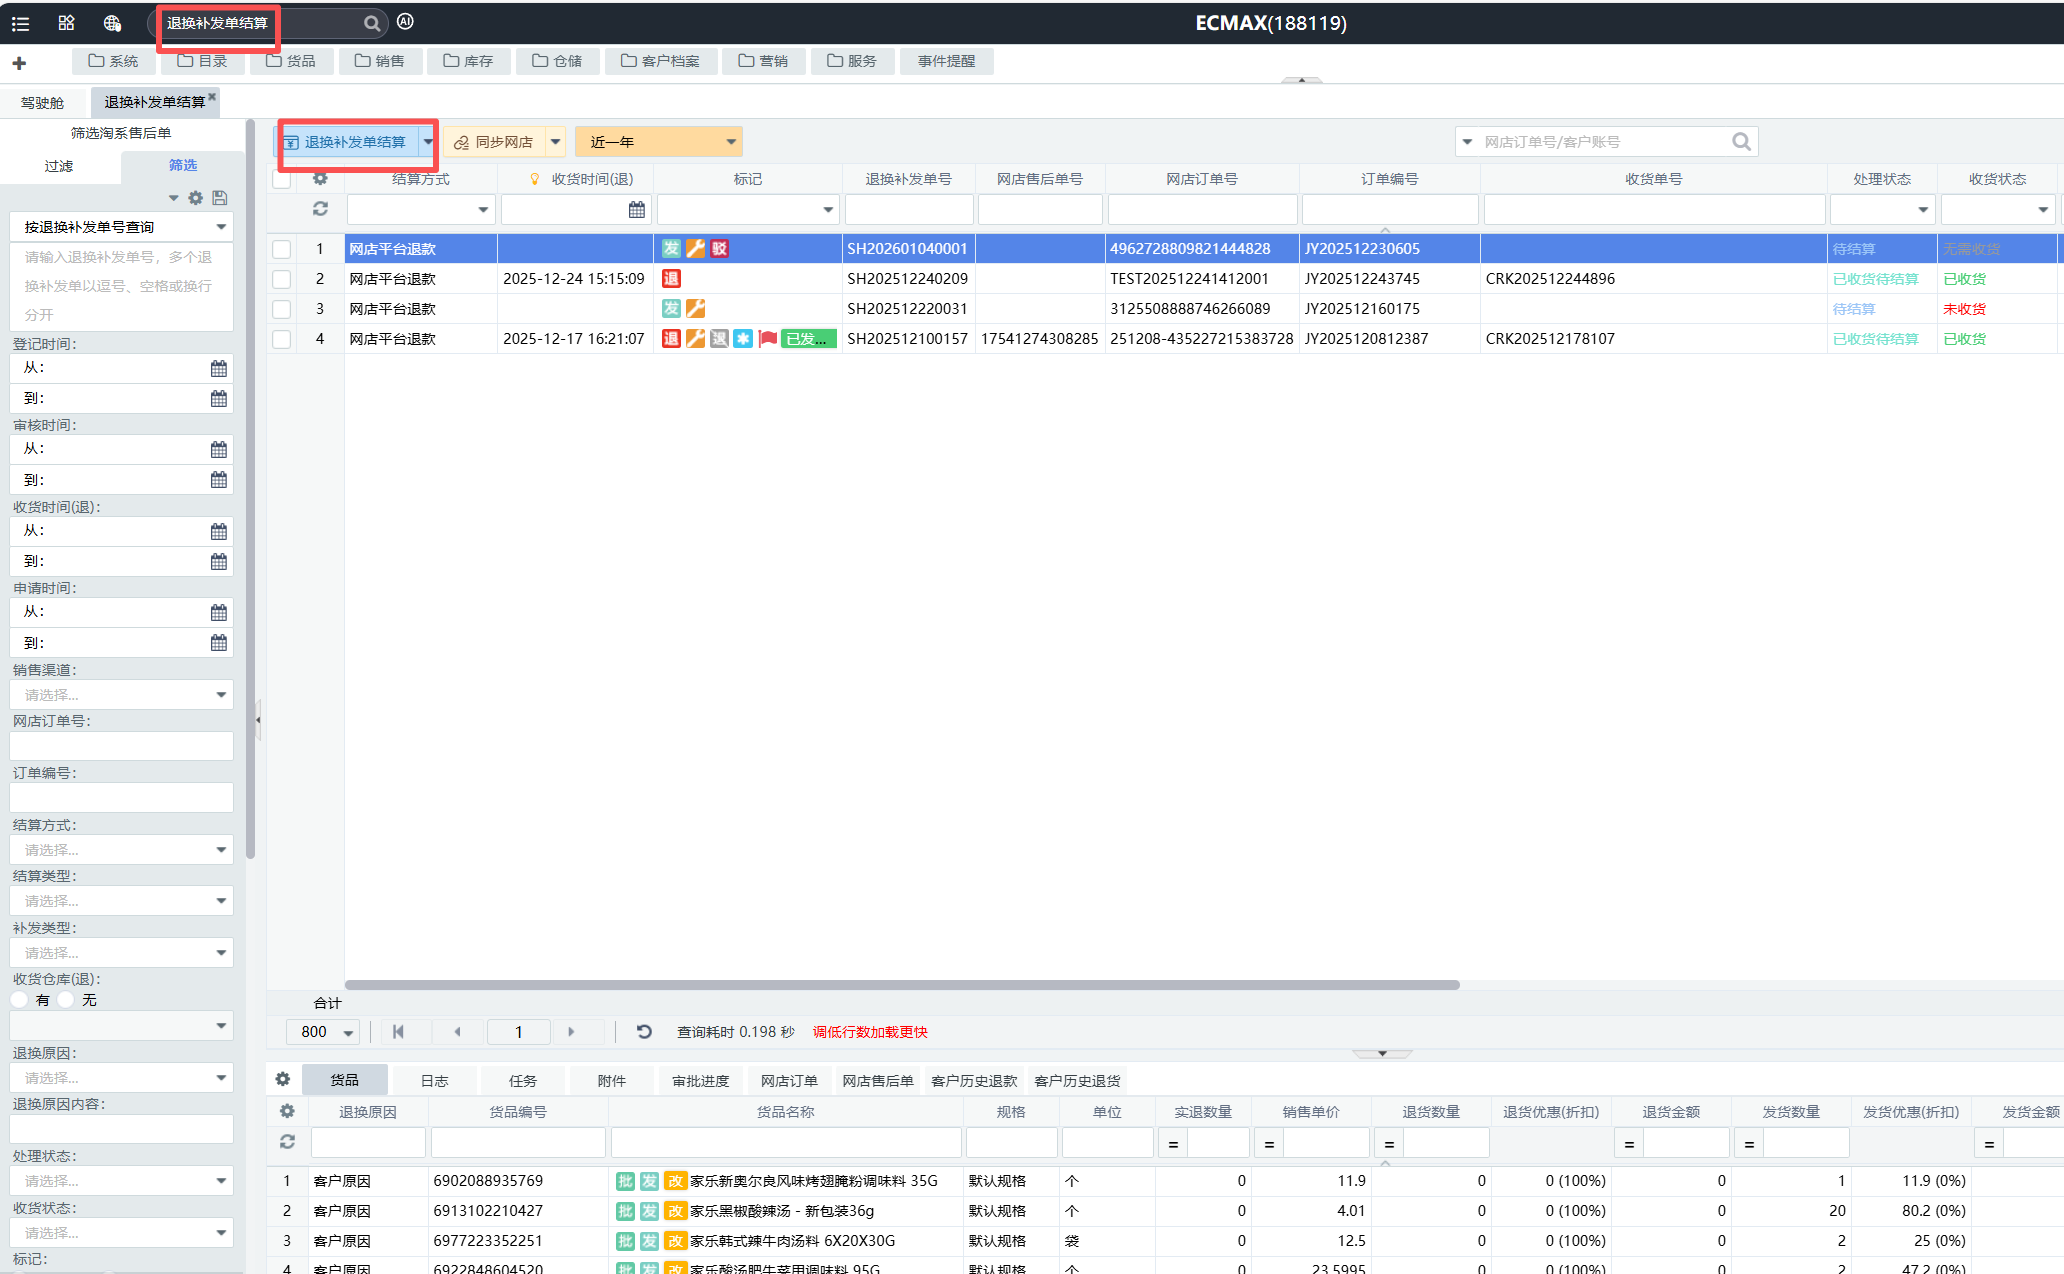Switch to 日志 tab
The width and height of the screenshot is (2064, 1274).
[434, 1081]
